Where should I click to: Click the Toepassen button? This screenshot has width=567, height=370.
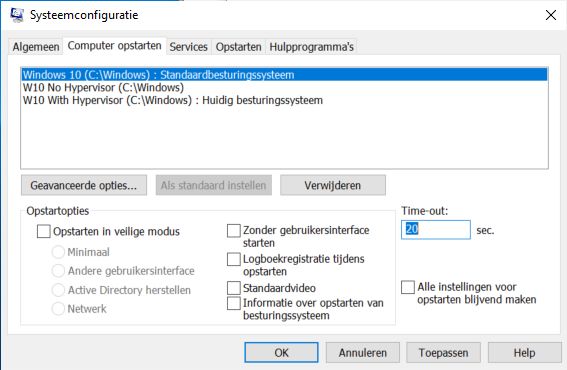tap(443, 353)
